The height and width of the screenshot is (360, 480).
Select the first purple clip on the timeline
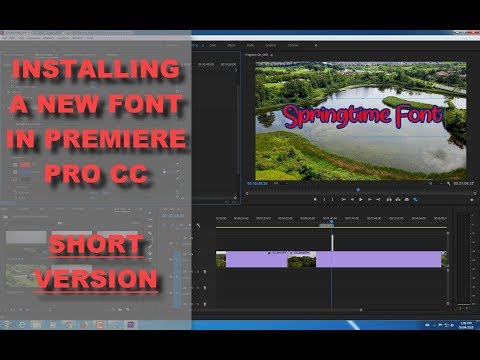(257, 259)
